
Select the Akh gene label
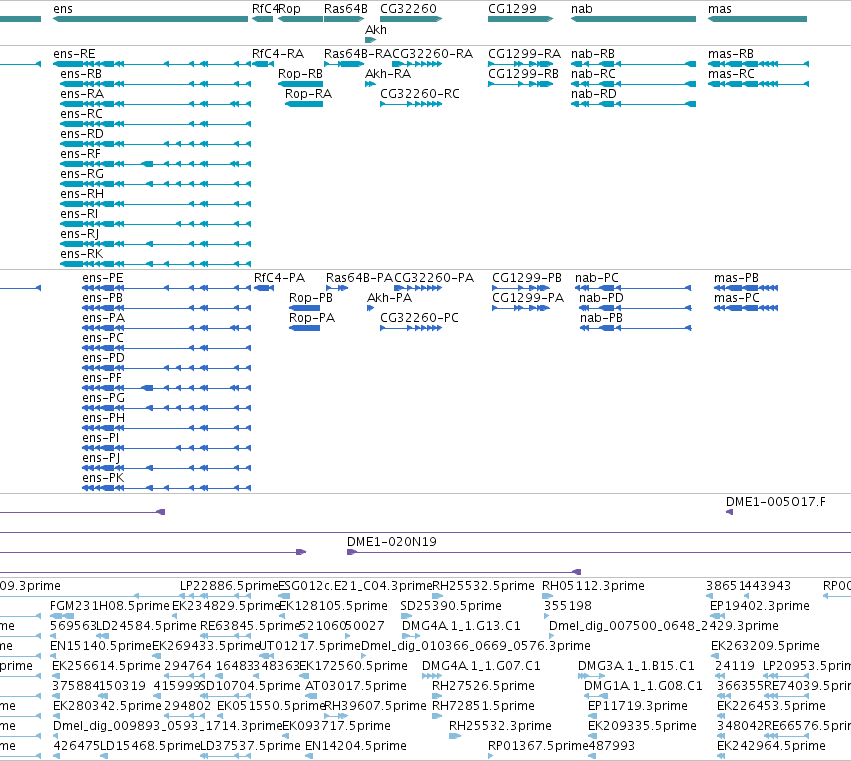376,30
